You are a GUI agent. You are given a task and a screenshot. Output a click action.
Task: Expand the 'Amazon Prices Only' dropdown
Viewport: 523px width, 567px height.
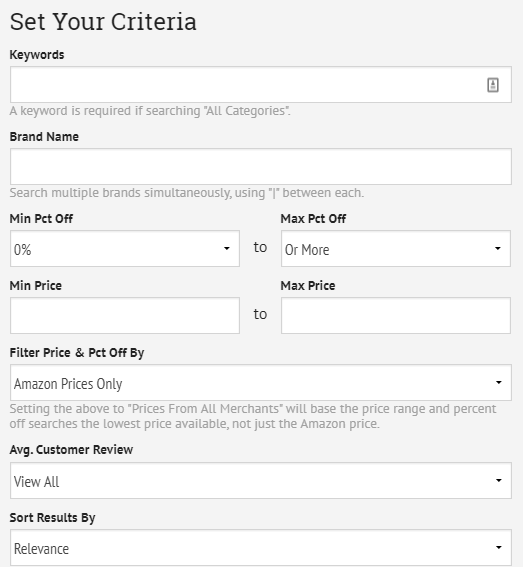click(261, 383)
